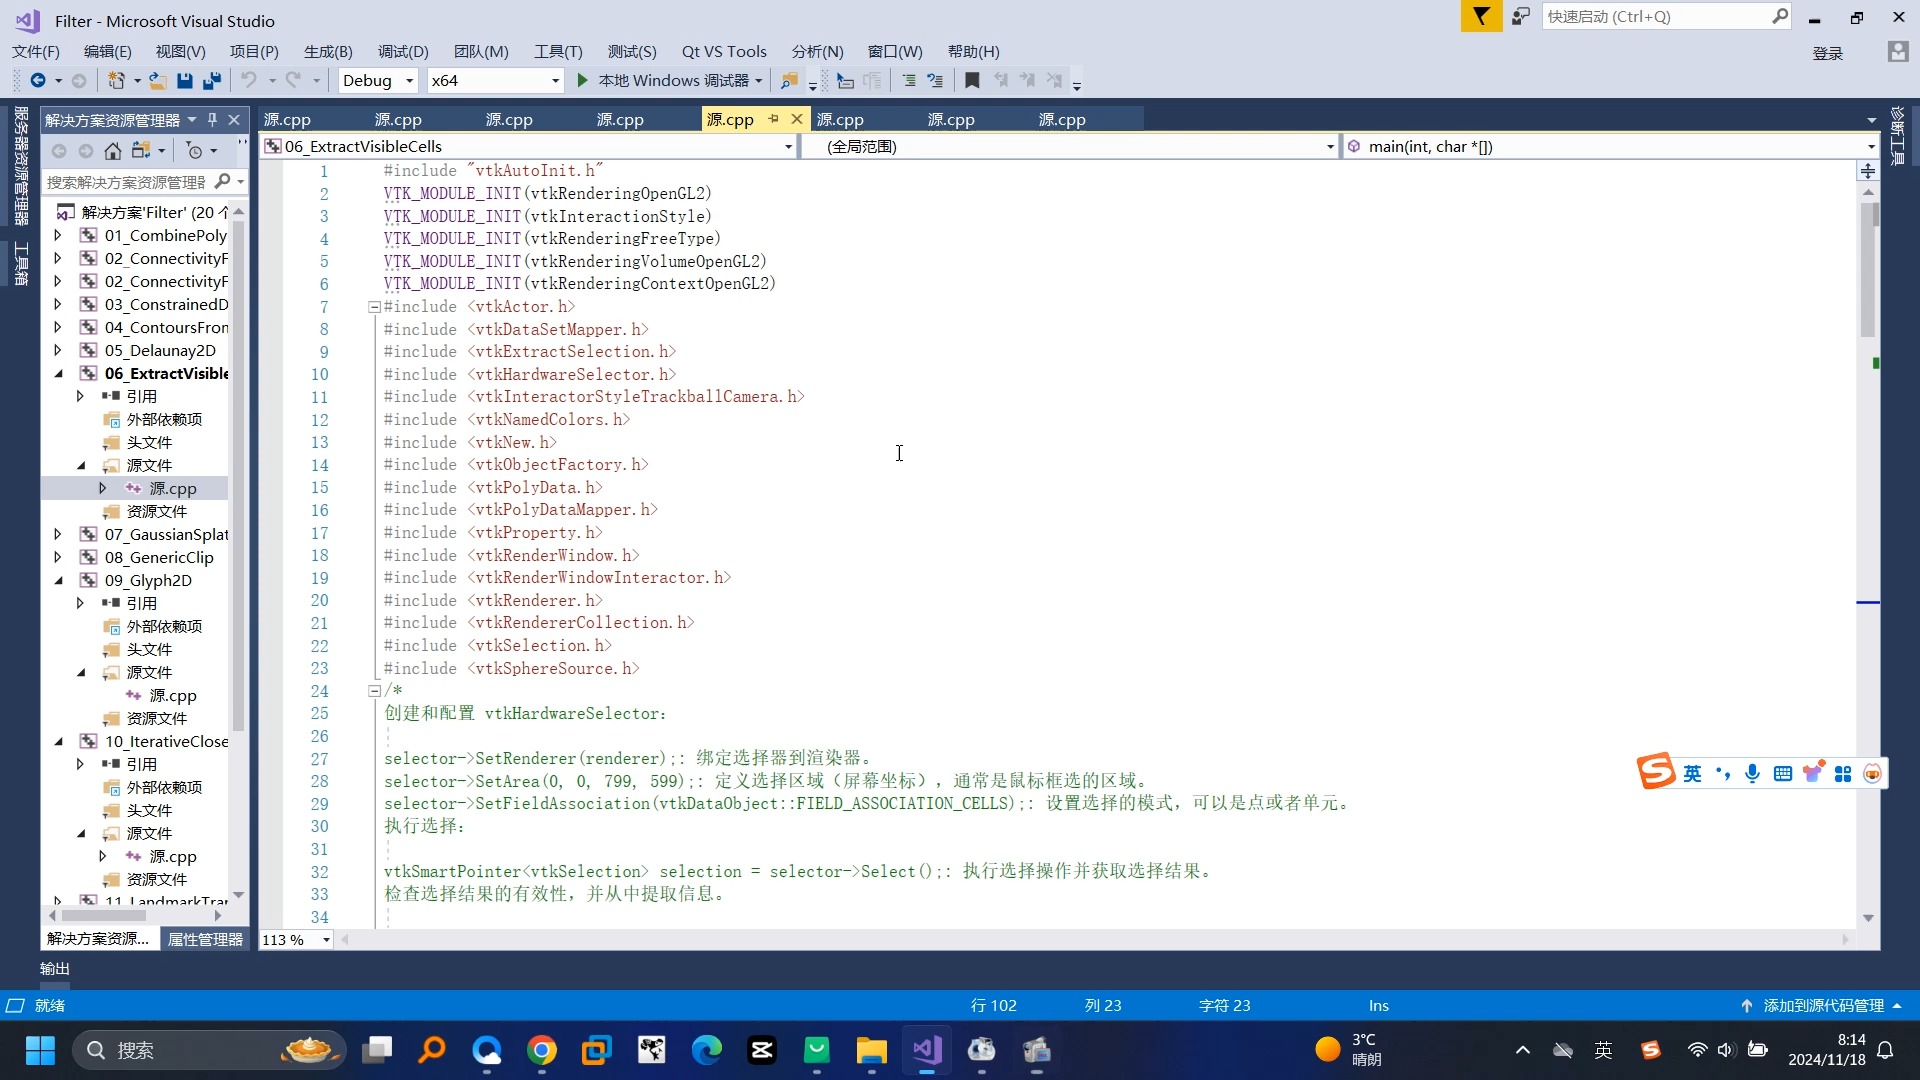Screen dimensions: 1920x1080
Task: Click 登录 to sign in
Action: [1828, 53]
